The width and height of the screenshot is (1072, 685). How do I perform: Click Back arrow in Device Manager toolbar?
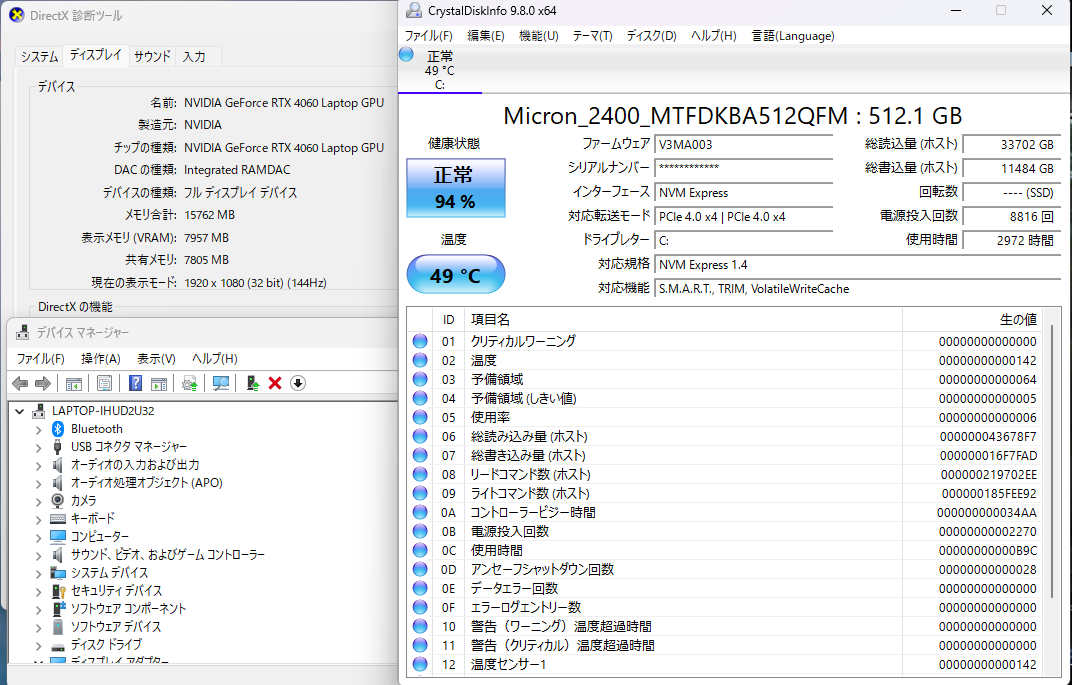pyautogui.click(x=21, y=384)
